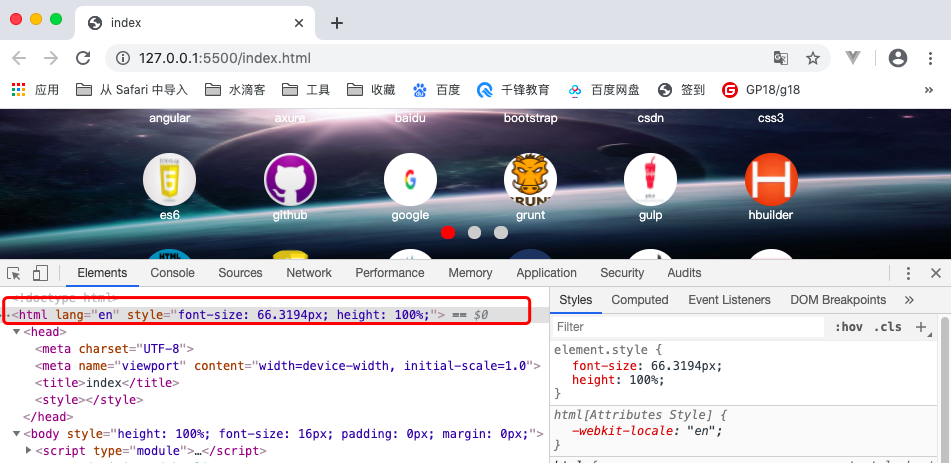951x463 pixels.
Task: Click the styles Filter input field
Action: pos(688,327)
